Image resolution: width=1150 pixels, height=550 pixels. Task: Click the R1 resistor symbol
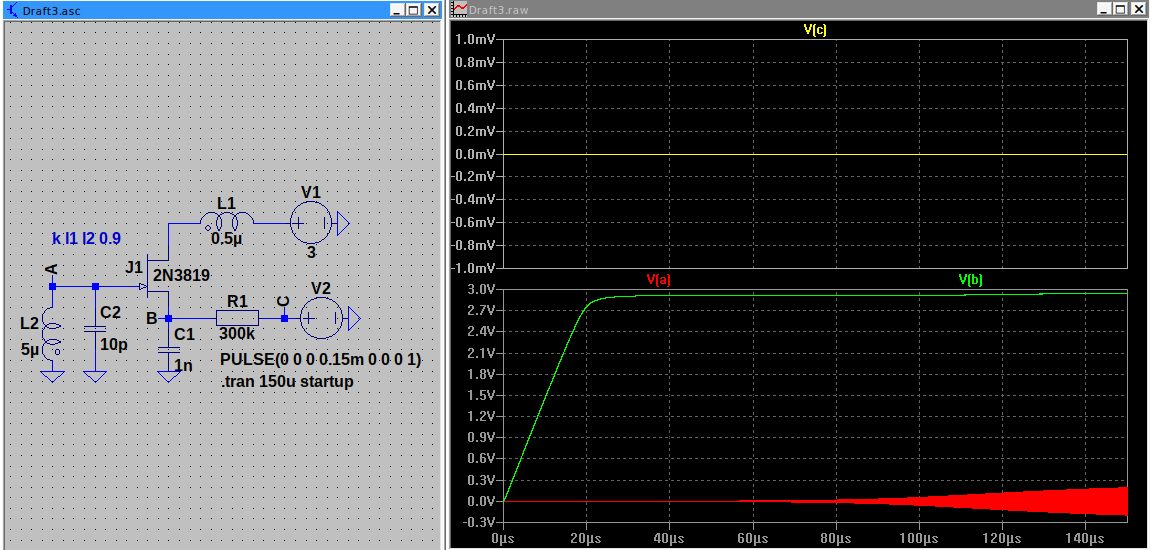pyautogui.click(x=237, y=318)
